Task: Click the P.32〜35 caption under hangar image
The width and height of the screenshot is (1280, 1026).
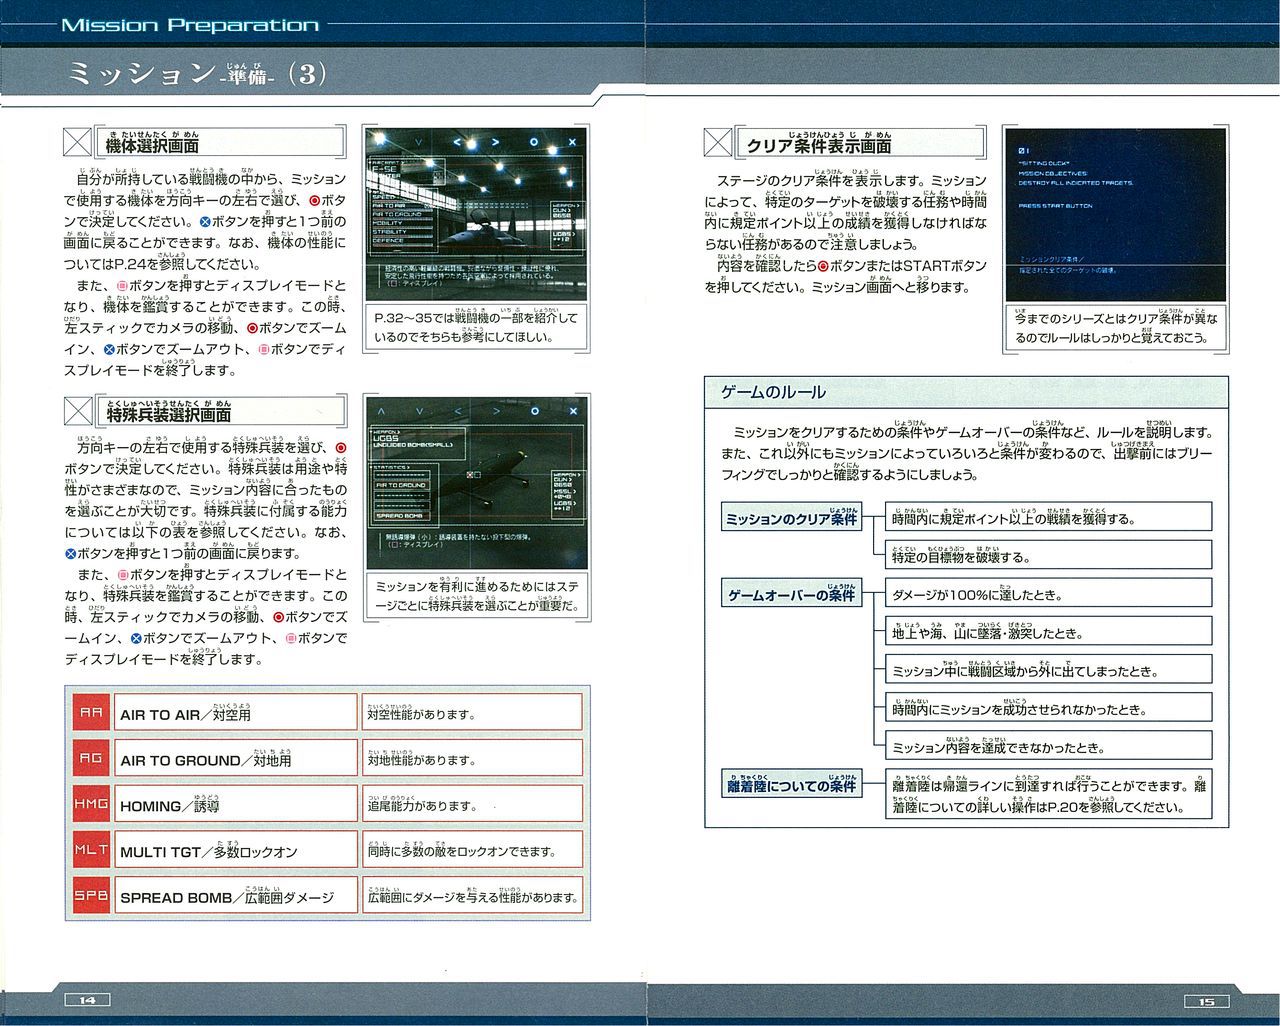Action: pyautogui.click(x=475, y=328)
